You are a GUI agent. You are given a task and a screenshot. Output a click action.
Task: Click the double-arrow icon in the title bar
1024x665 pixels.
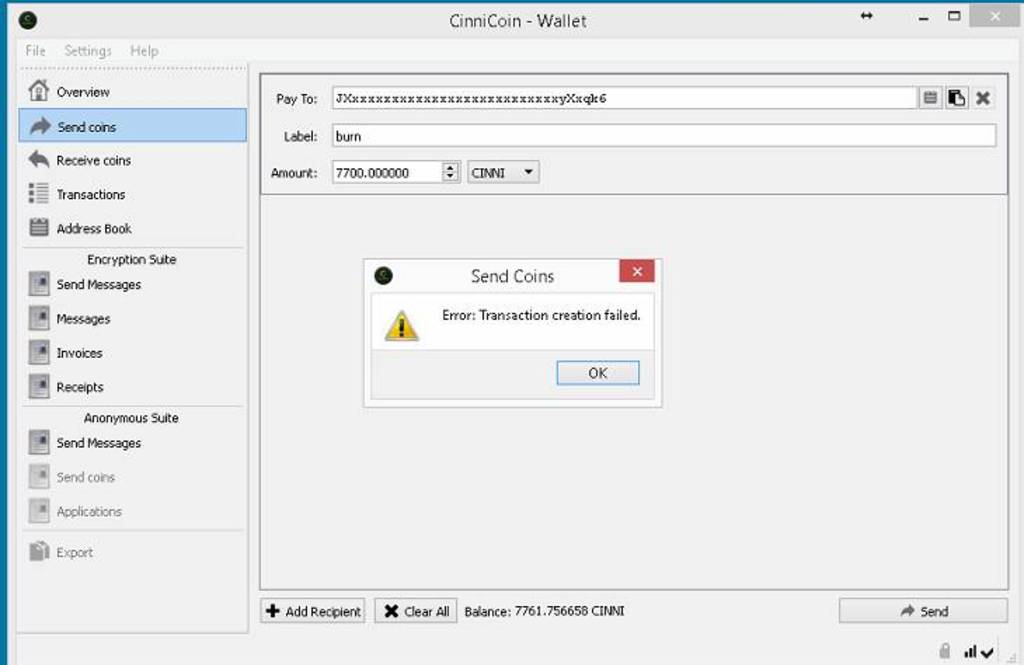point(867,16)
